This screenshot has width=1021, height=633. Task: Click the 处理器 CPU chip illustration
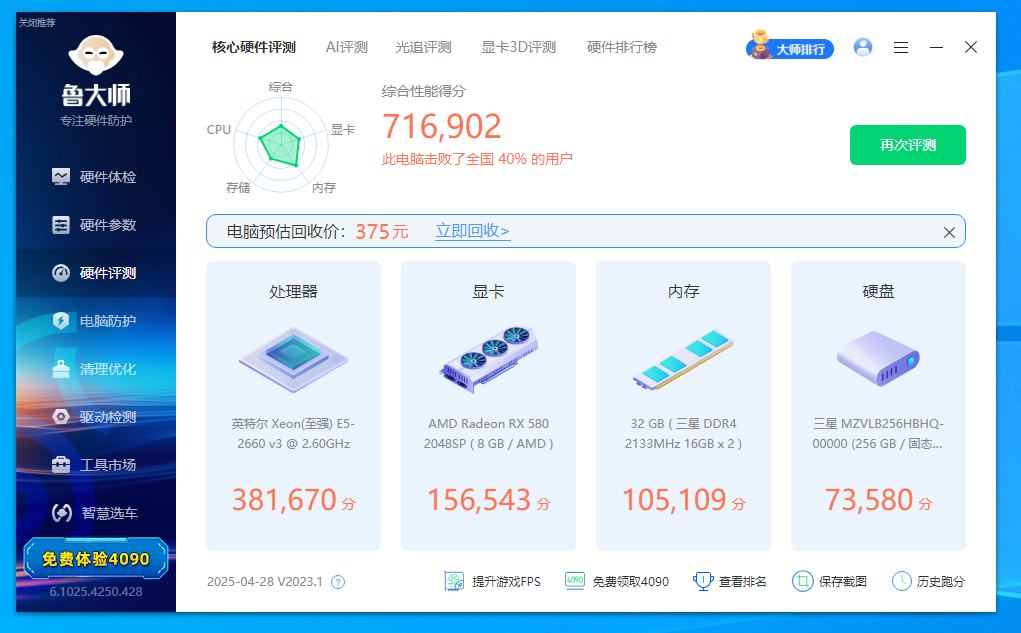click(x=293, y=359)
